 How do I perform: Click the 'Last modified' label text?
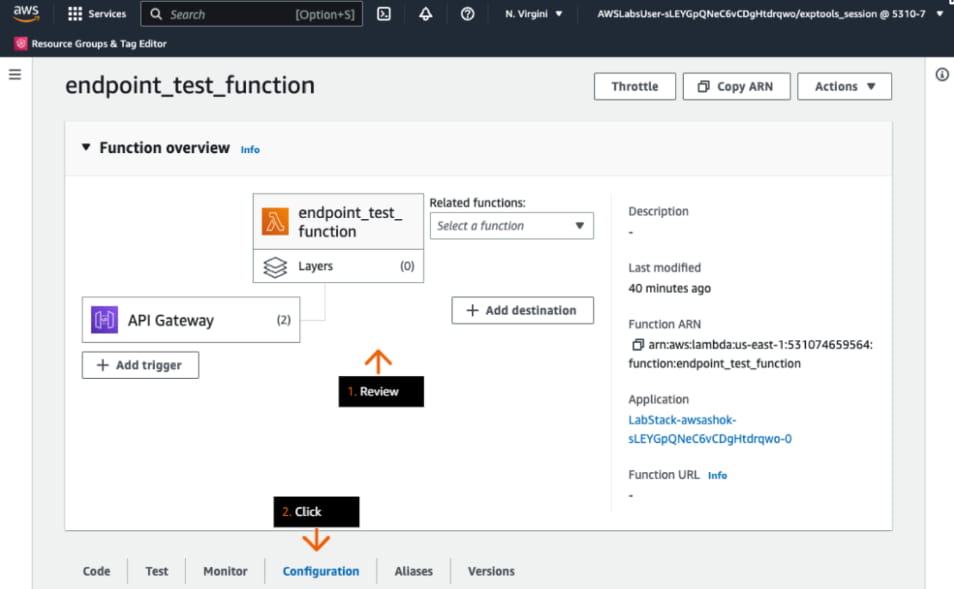click(664, 268)
